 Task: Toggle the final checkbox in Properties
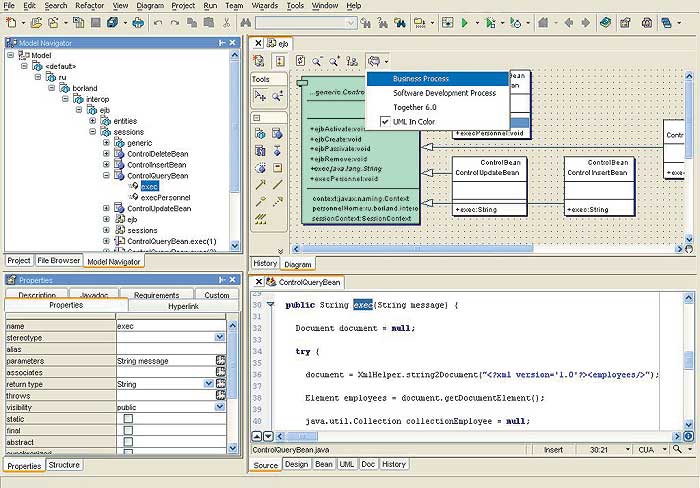[x=128, y=430]
